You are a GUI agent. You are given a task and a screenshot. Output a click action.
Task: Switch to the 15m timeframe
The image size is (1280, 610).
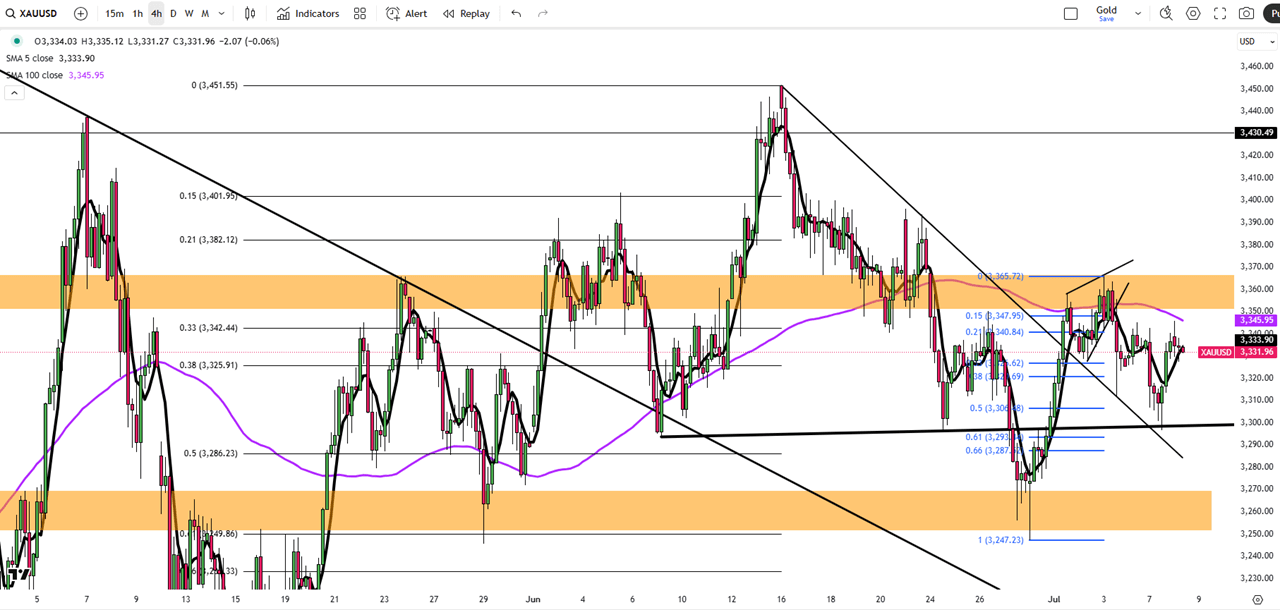(115, 14)
